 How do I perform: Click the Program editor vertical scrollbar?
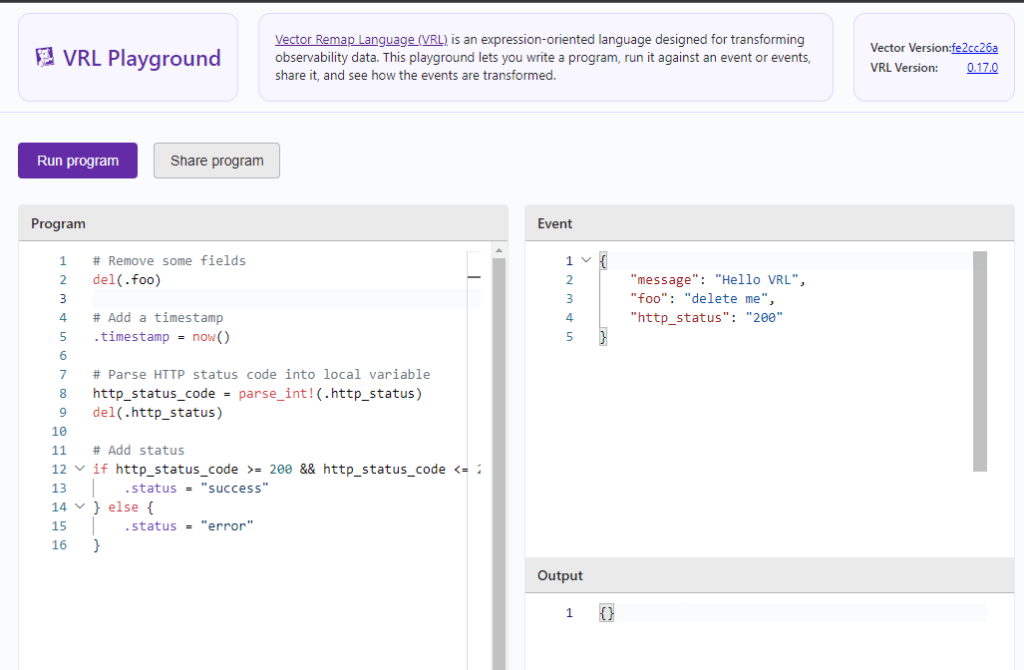[499, 450]
